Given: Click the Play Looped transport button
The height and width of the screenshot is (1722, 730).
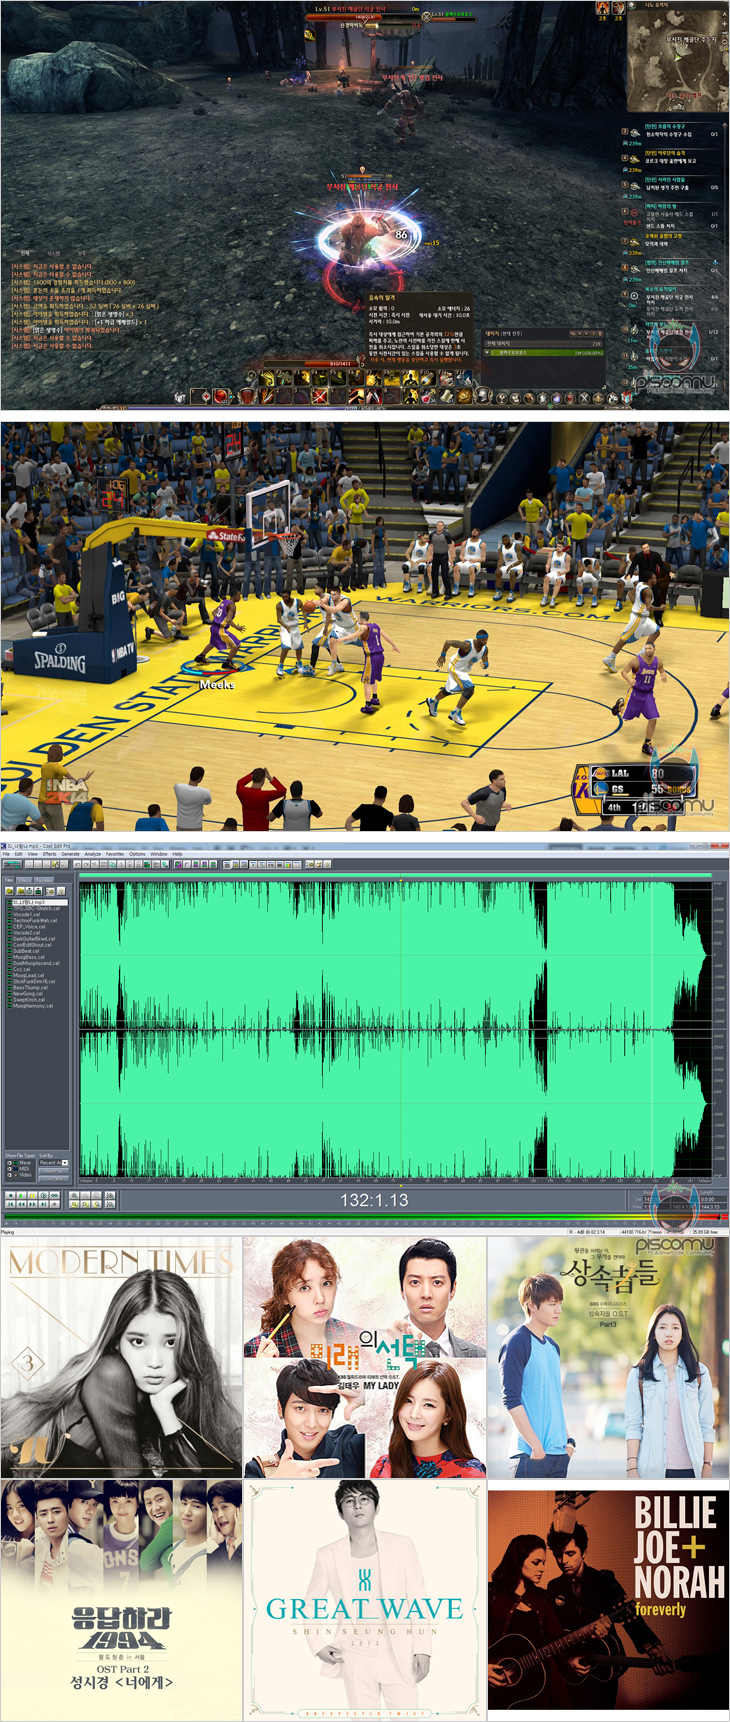Looking at the screenshot, I should [55, 1196].
